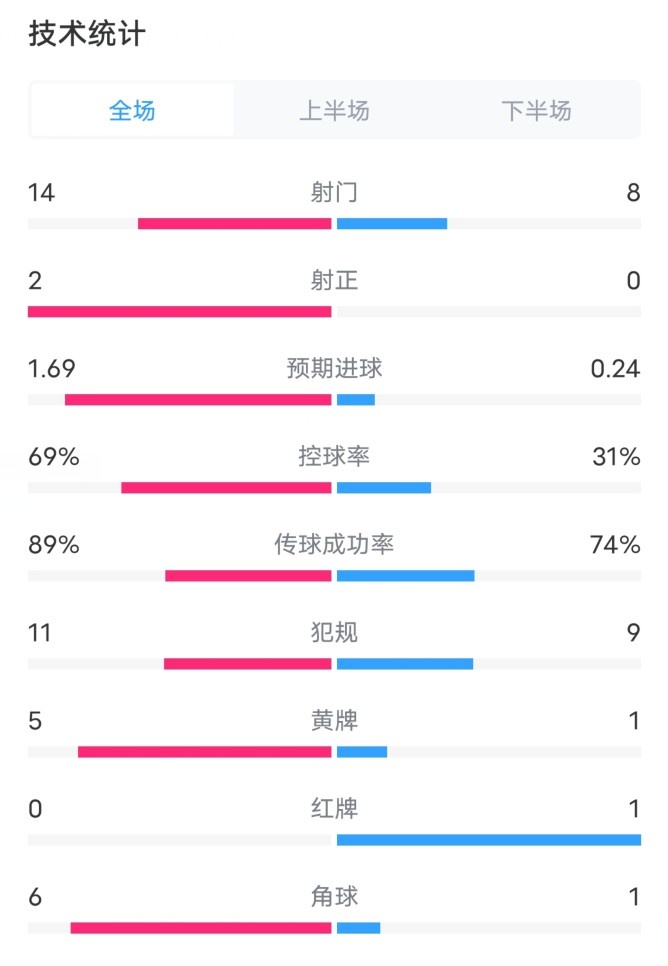Click the blue 射门 bar
The height and width of the screenshot is (966, 668).
click(x=392, y=224)
